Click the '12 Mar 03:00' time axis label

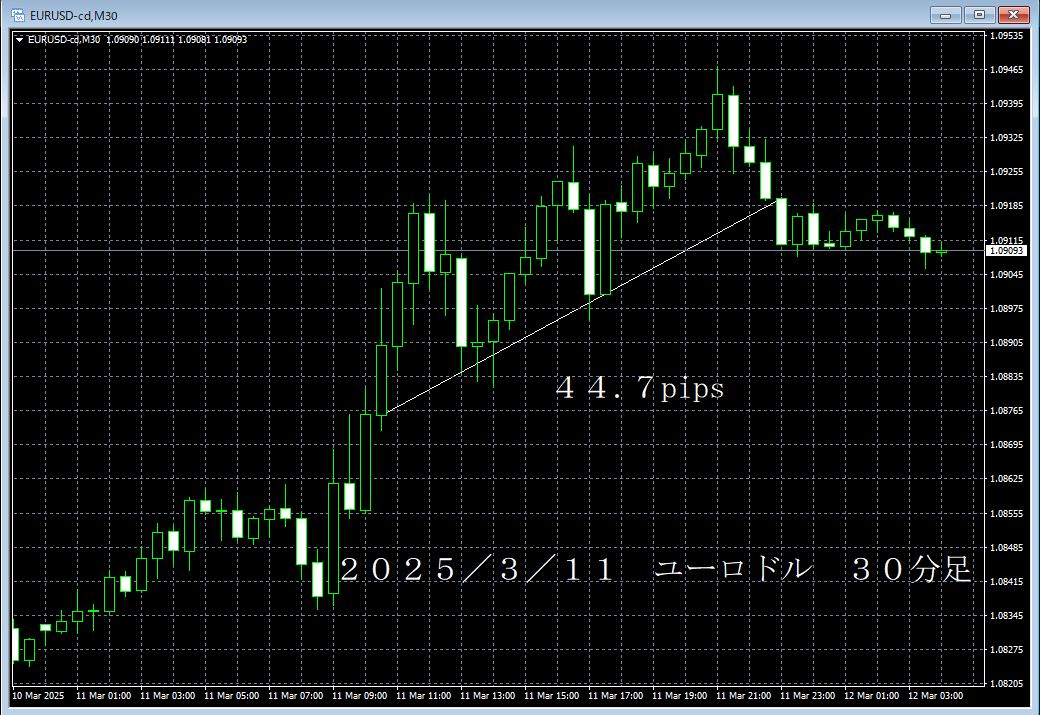tap(936, 696)
